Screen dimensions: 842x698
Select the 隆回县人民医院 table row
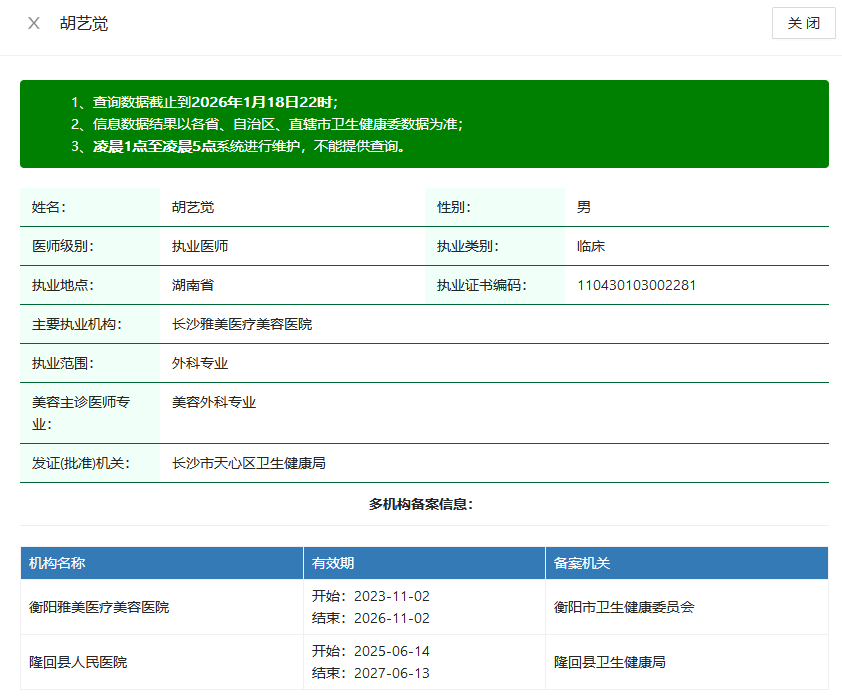pyautogui.click(x=78, y=662)
